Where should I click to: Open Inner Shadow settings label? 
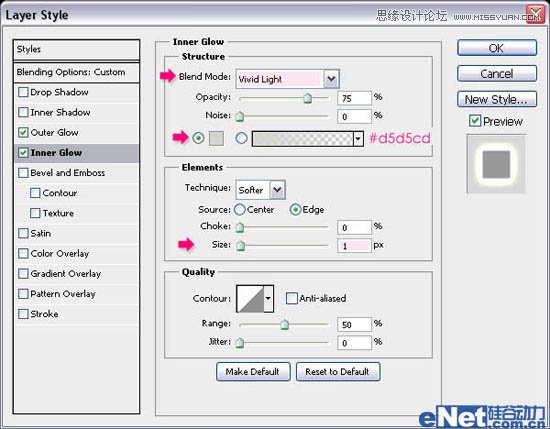tap(60, 112)
